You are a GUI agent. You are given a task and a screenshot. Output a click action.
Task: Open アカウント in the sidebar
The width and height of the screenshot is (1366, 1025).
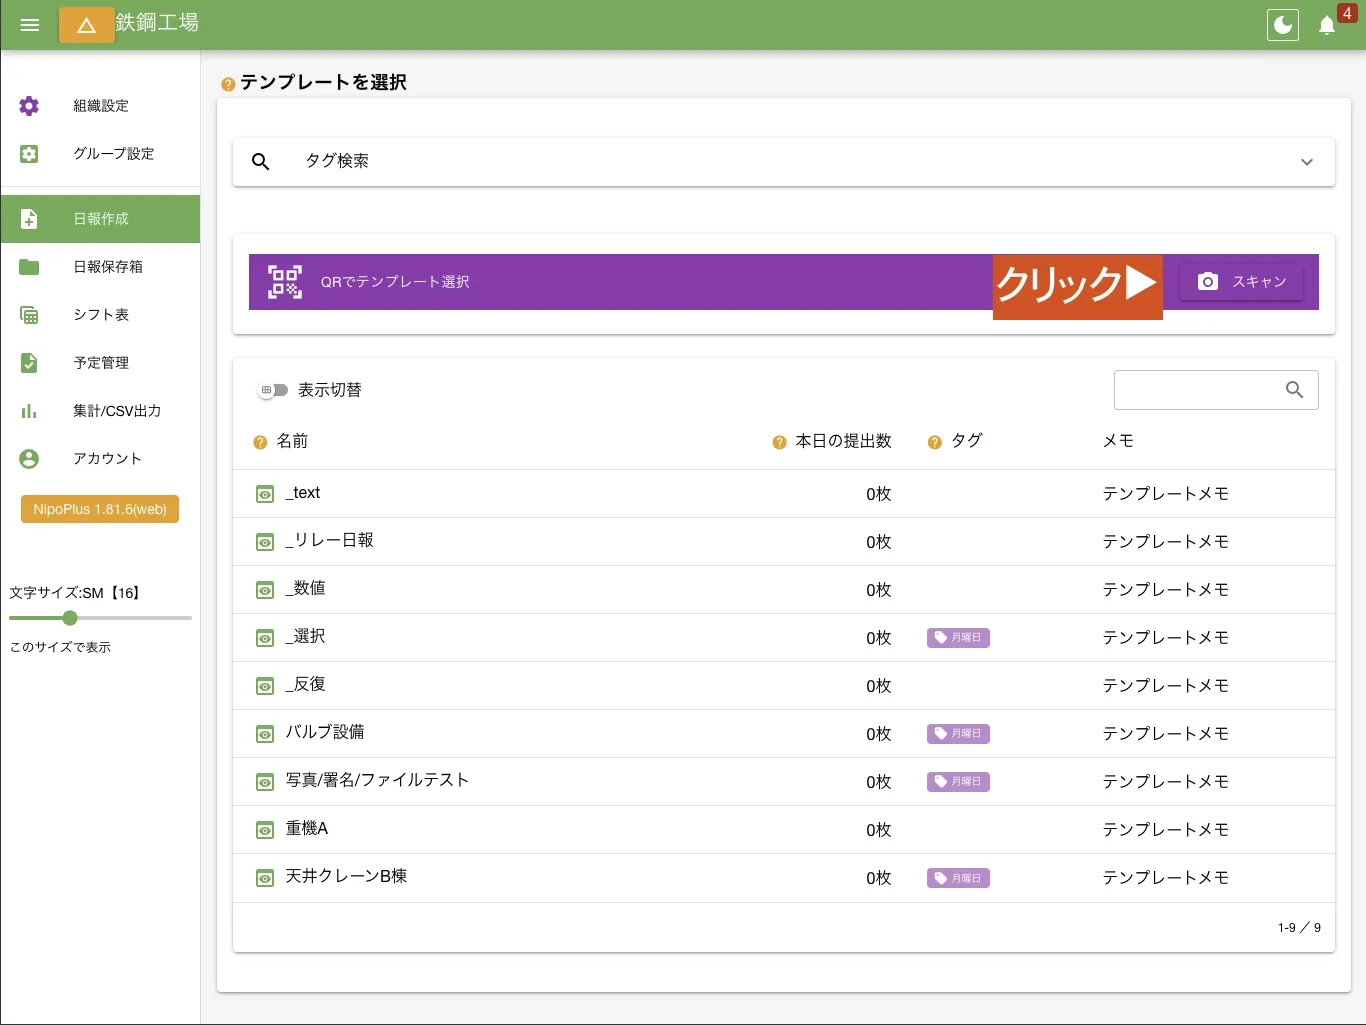tap(100, 459)
